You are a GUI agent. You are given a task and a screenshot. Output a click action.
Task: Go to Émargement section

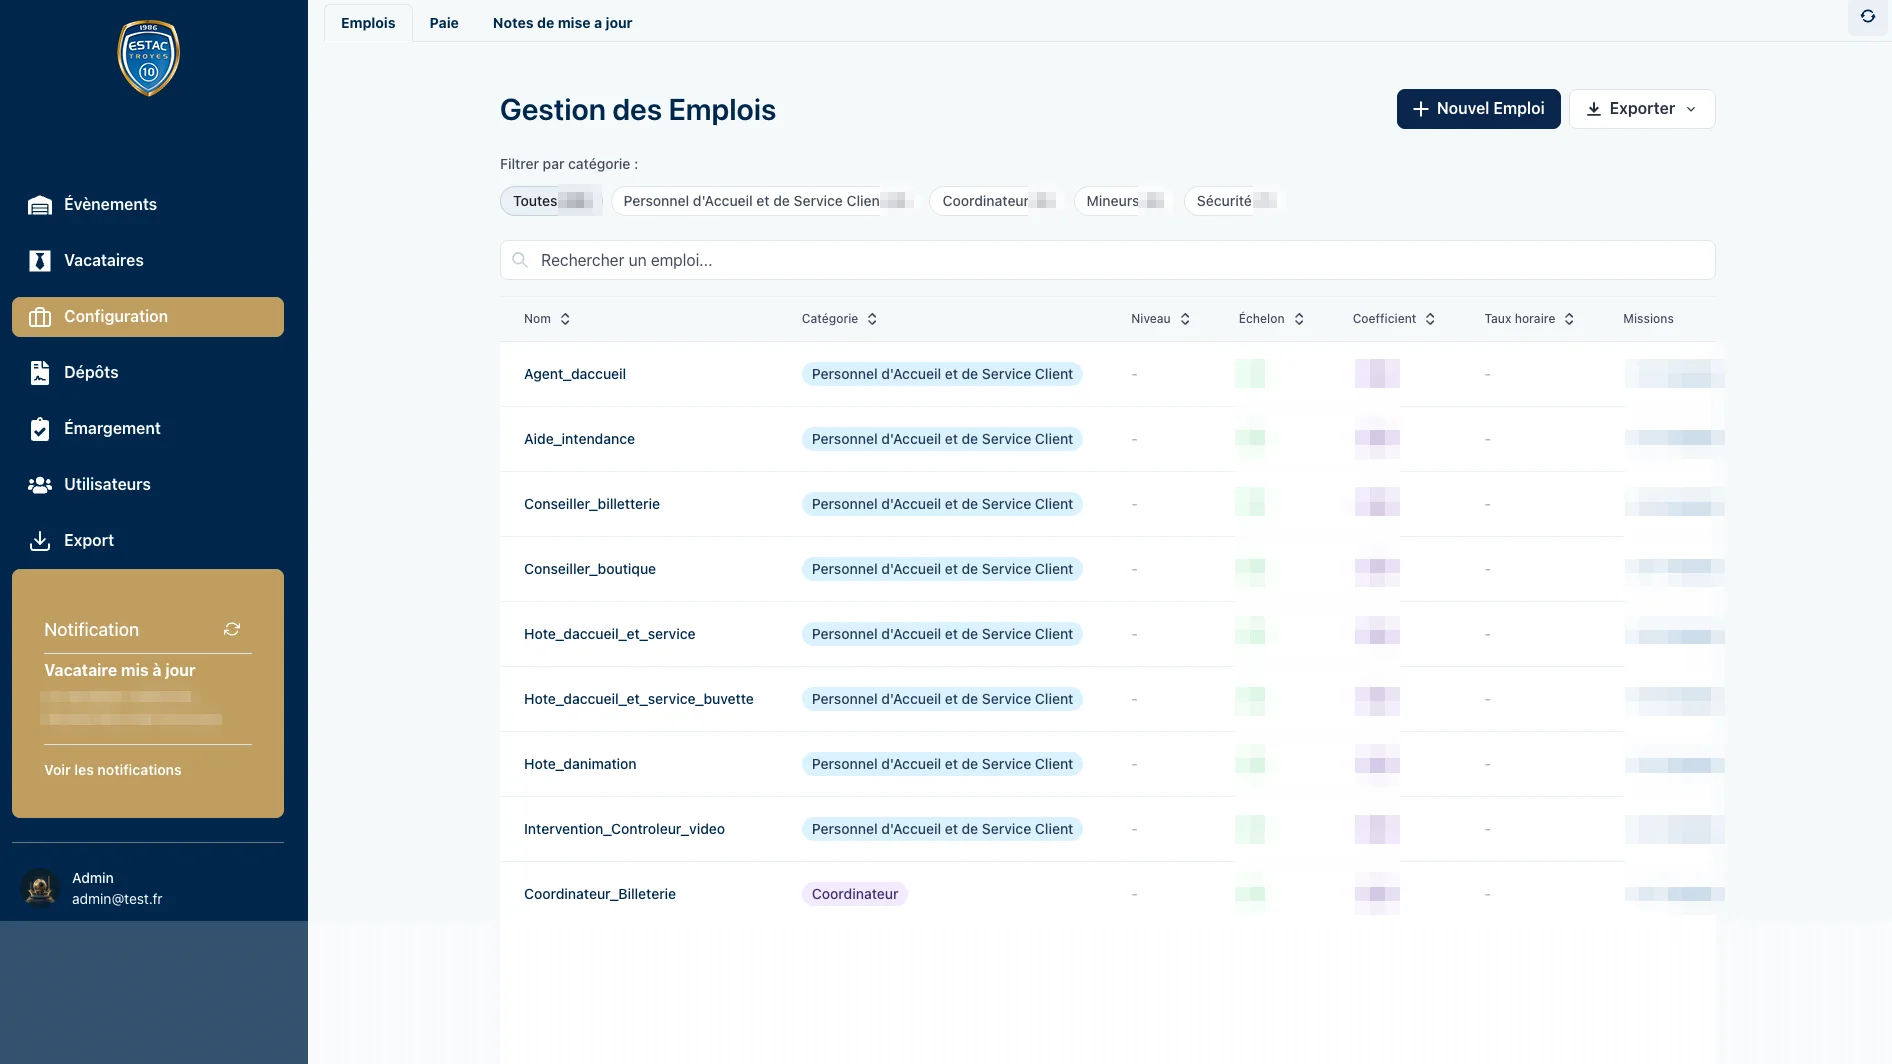click(148, 429)
